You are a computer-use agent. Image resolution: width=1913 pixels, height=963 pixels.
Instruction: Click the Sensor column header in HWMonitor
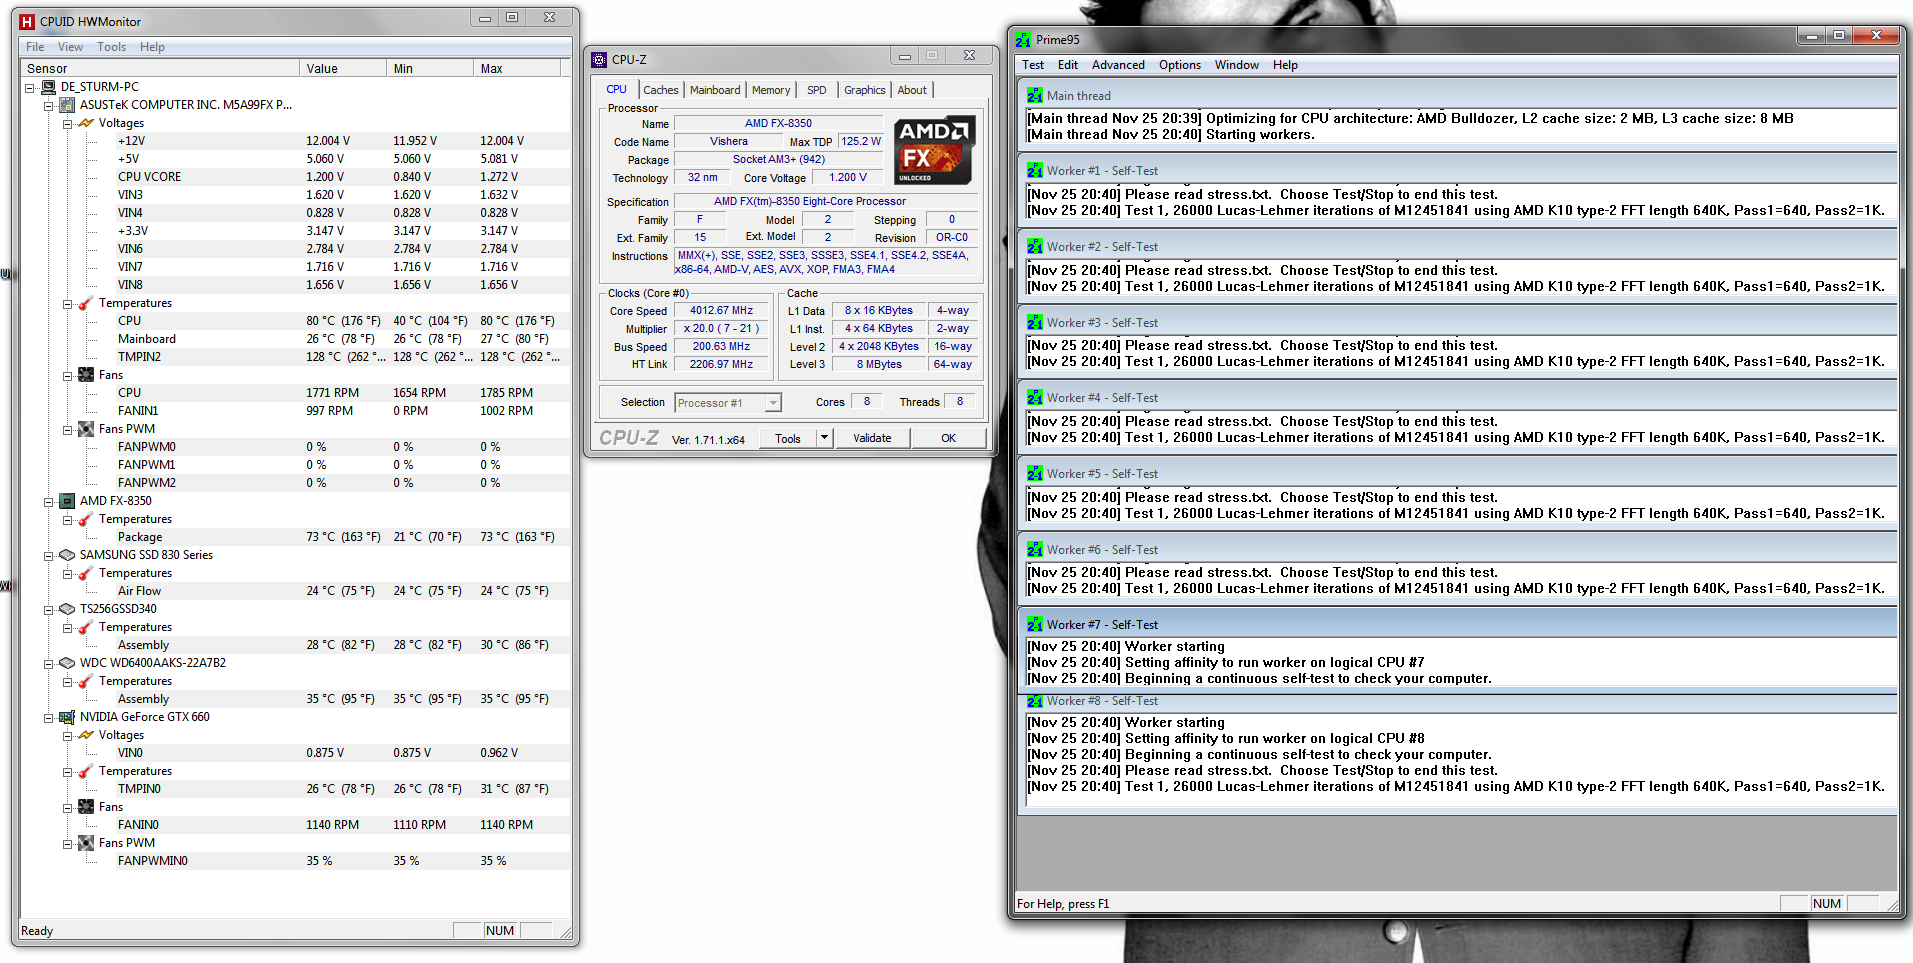pyautogui.click(x=161, y=69)
